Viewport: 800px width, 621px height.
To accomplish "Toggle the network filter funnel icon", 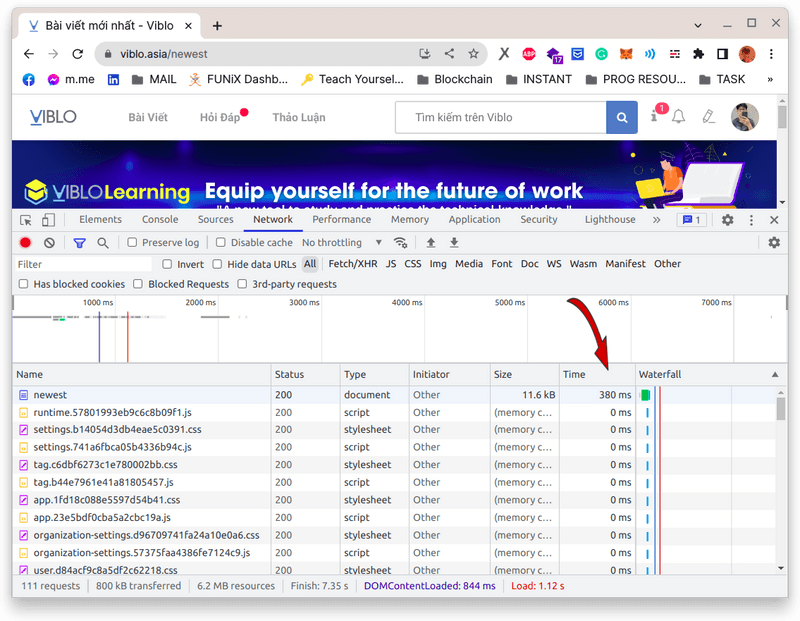I will [80, 243].
